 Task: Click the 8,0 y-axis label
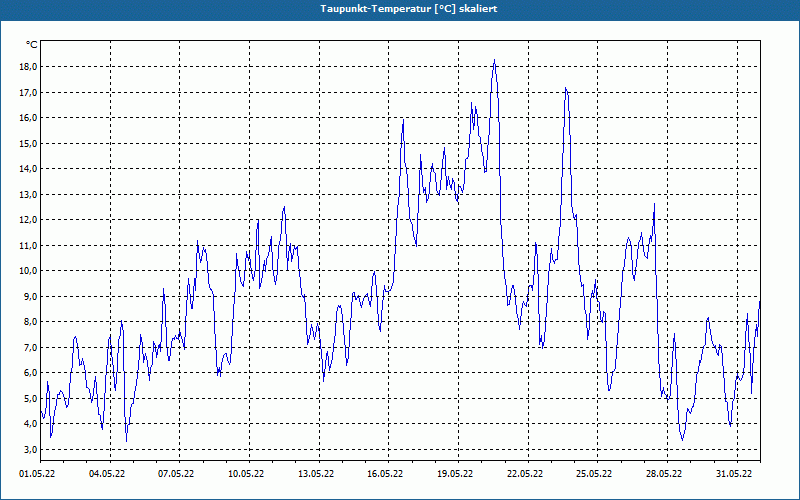30,322
